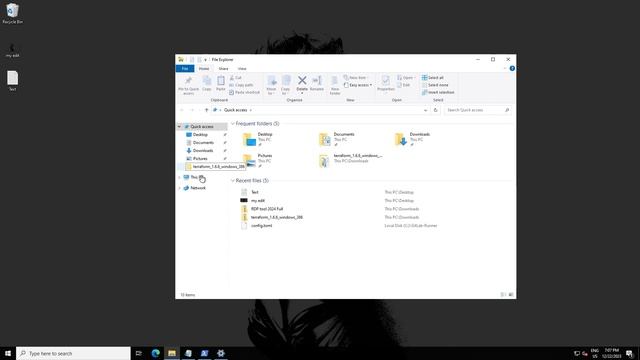This screenshot has width=640, height=360.
Task: Click the Forward navigation arrow
Action: [x=192, y=110]
